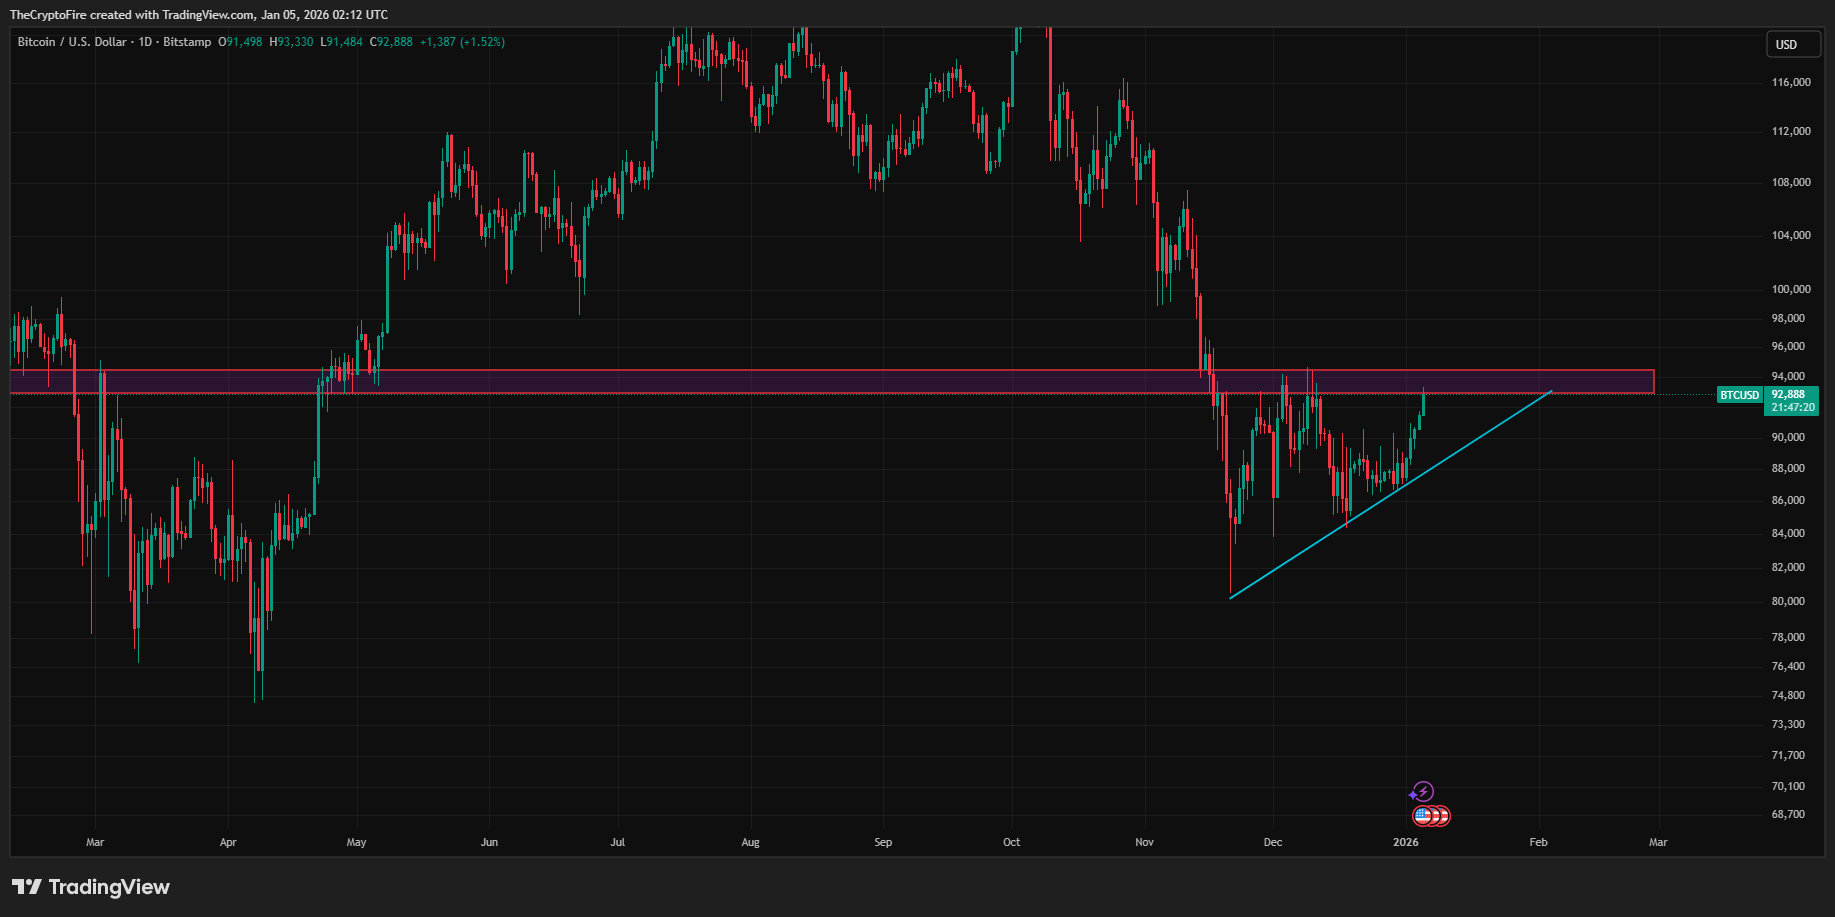Open the overlapping US flag economic events icons
The width and height of the screenshot is (1835, 917).
[1432, 816]
